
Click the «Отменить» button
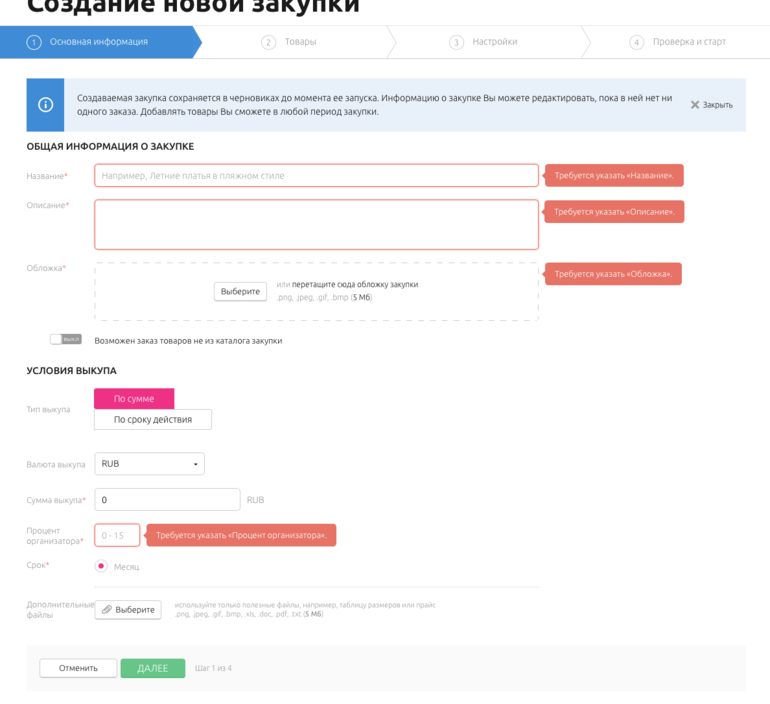click(x=78, y=668)
